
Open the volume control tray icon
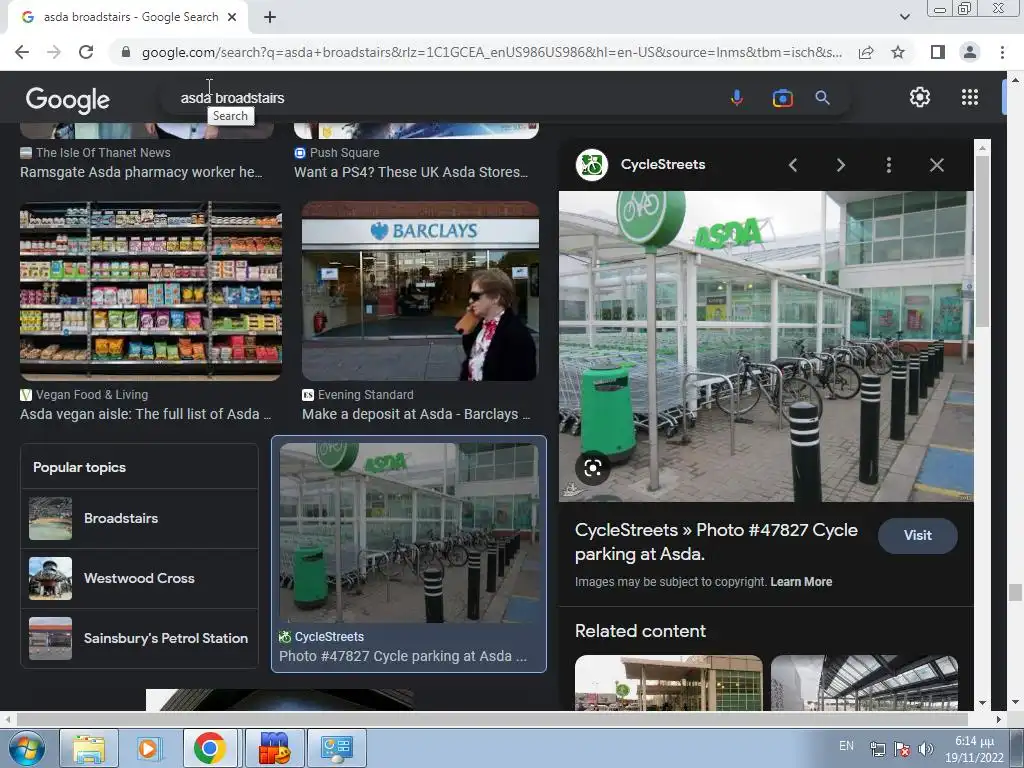(x=925, y=749)
